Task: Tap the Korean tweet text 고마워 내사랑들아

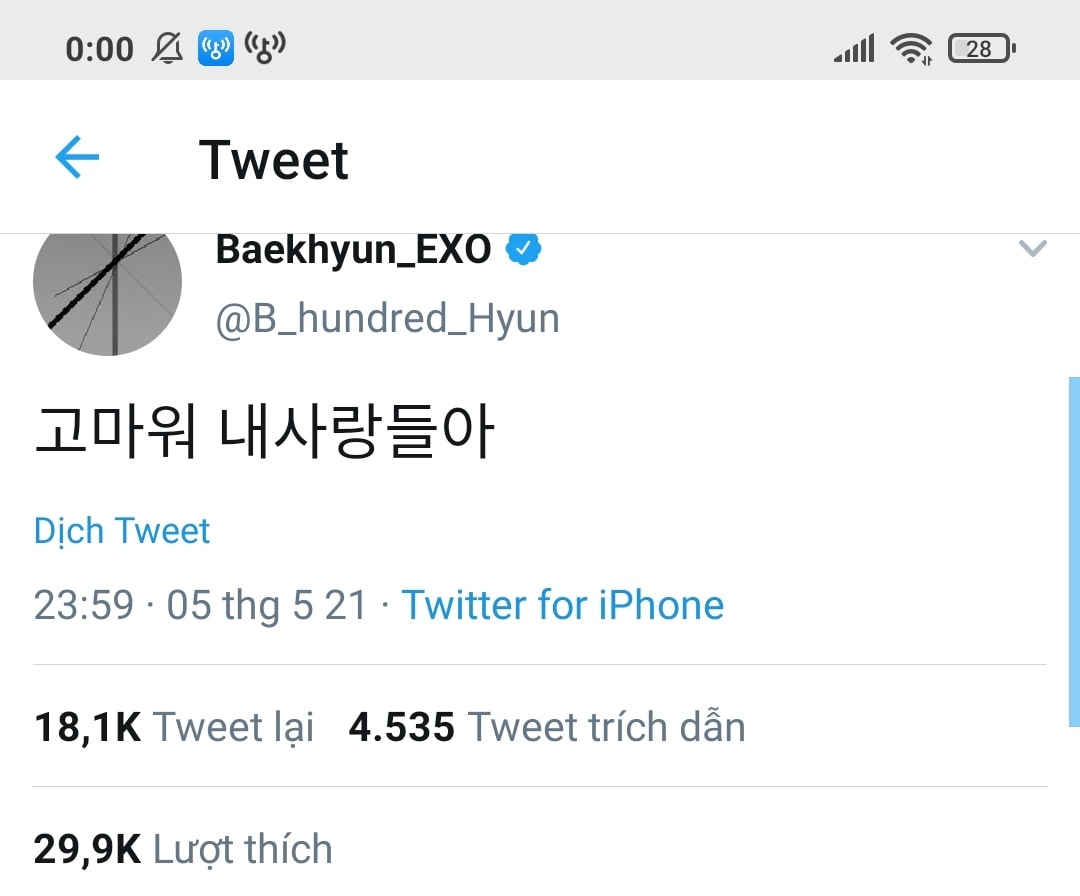Action: (264, 431)
